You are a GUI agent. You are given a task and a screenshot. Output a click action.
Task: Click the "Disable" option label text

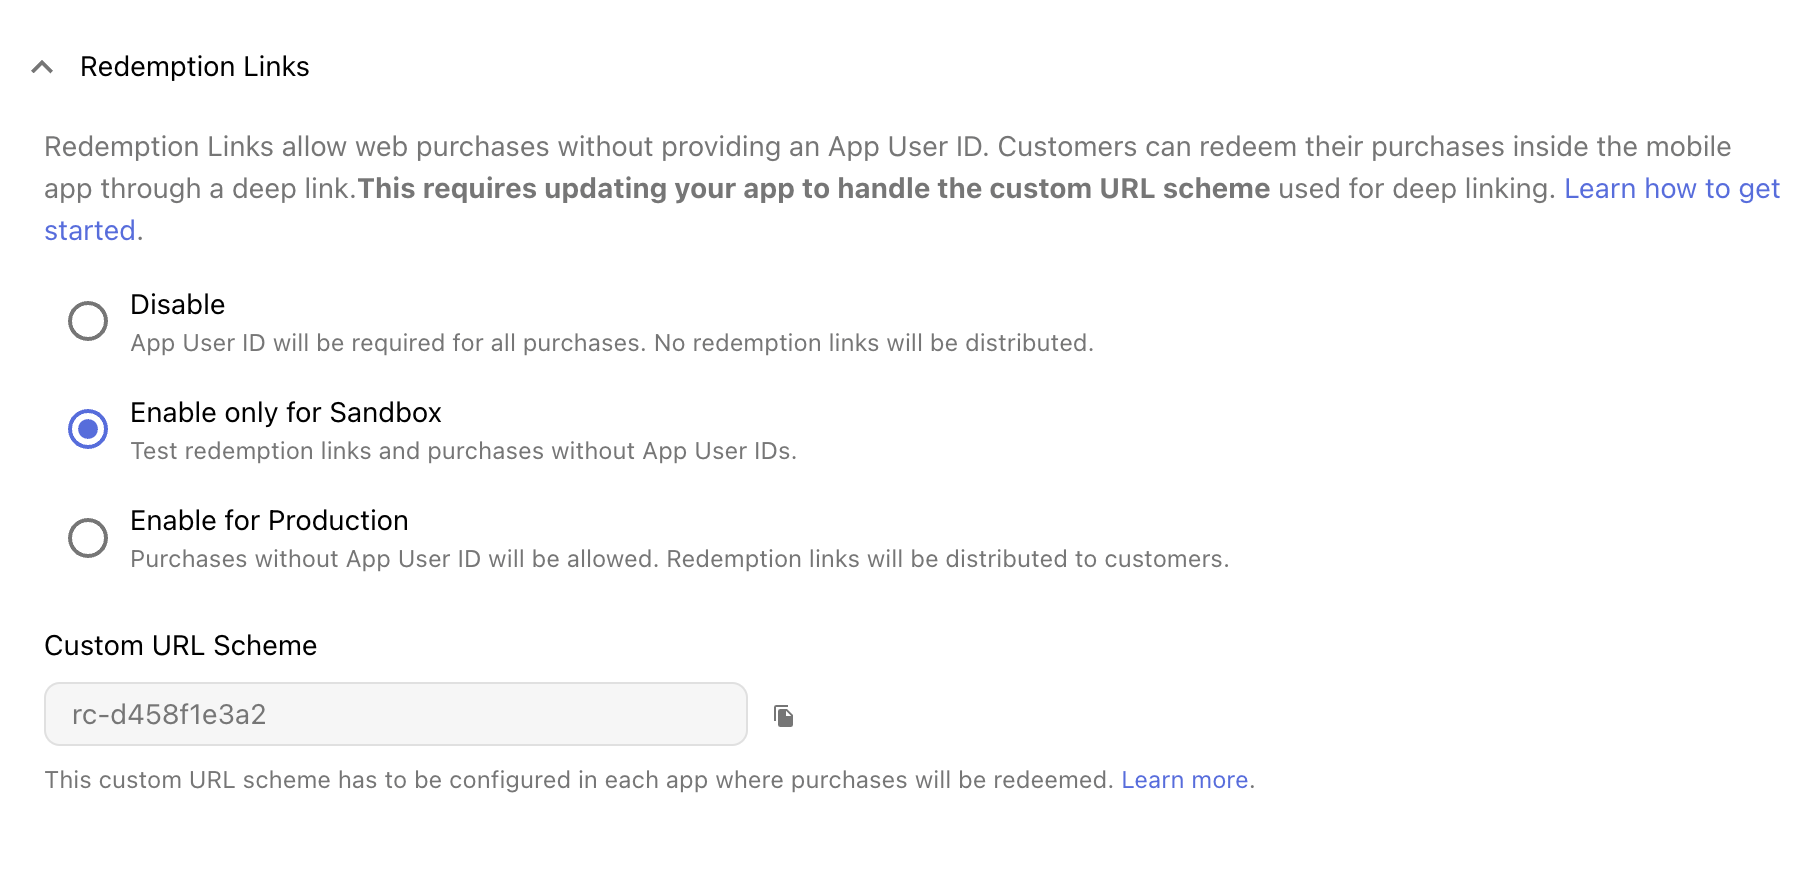[177, 305]
